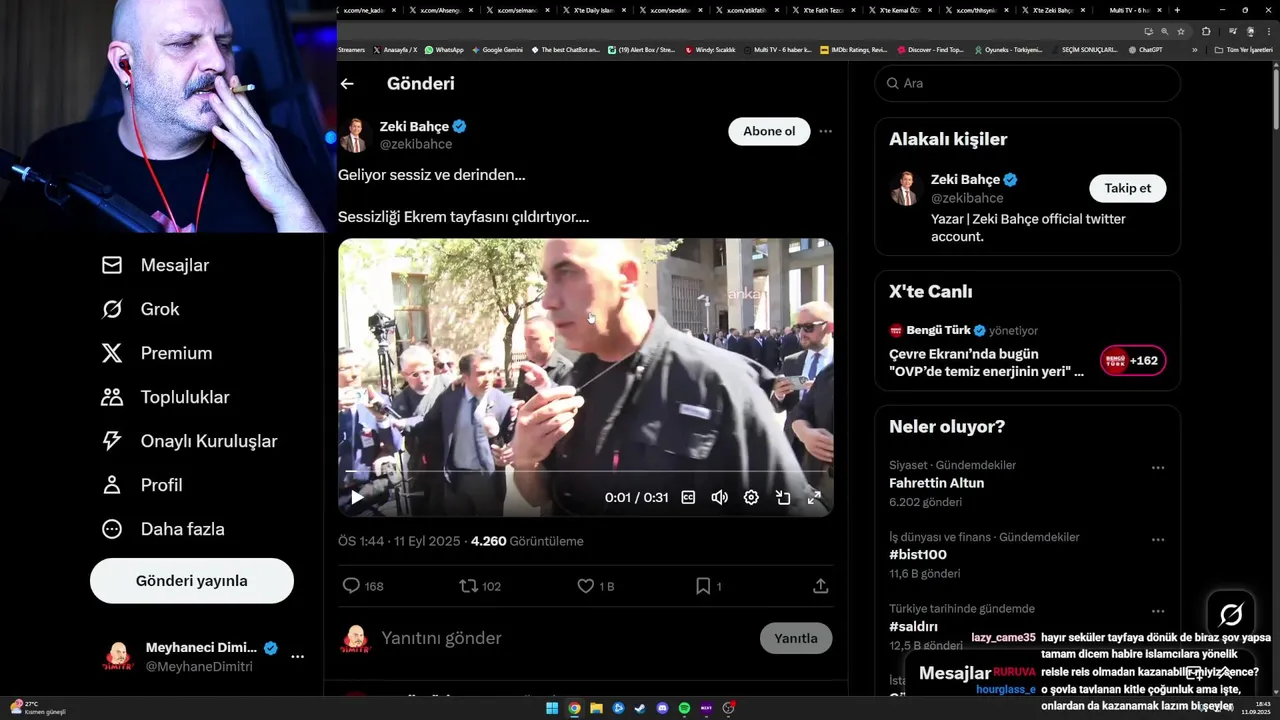Click the Yanıtla reply button

click(796, 638)
